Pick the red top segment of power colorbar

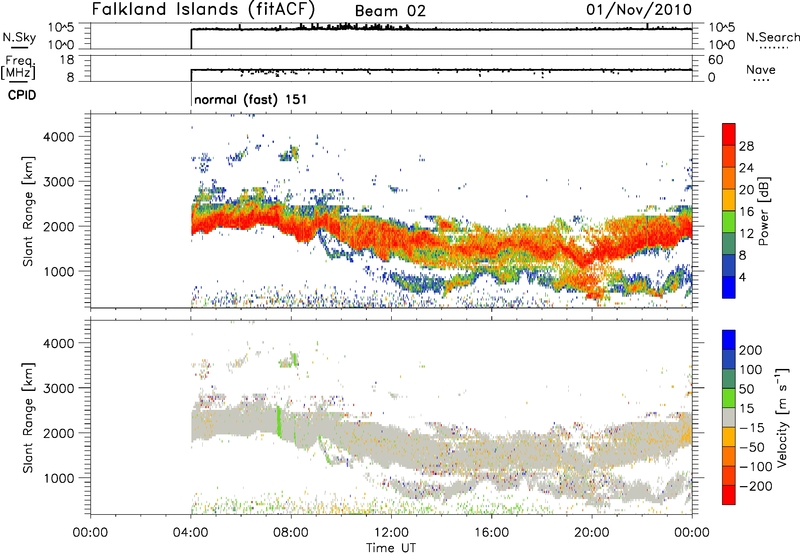tap(729, 135)
